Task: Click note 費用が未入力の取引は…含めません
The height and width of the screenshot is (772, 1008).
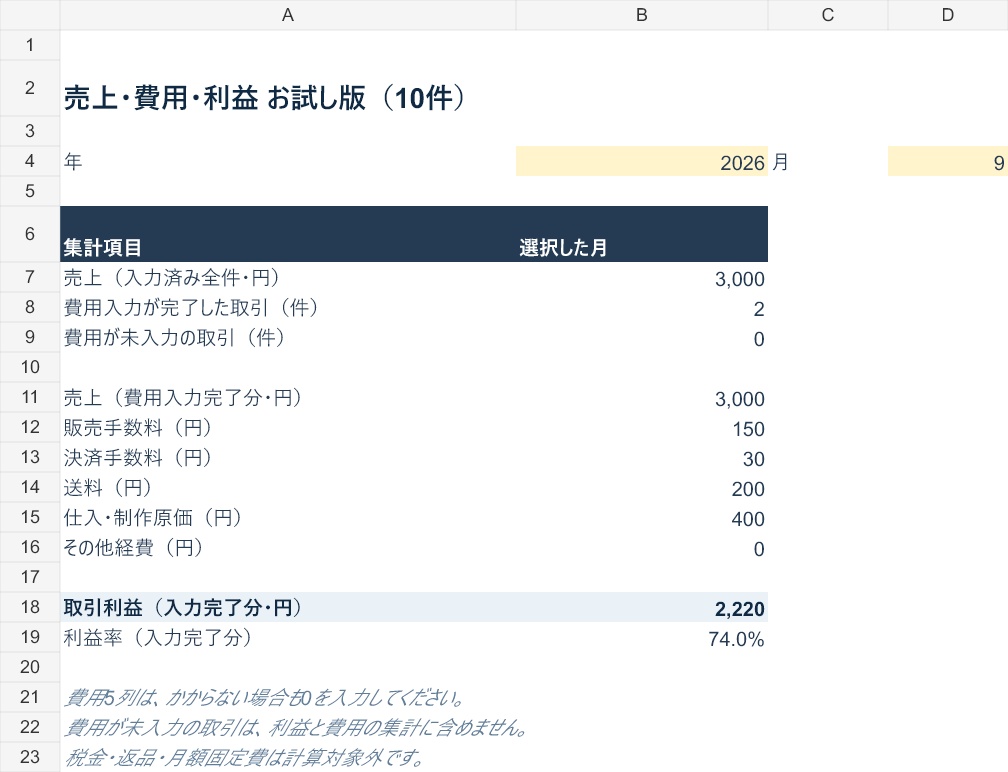Action: pyautogui.click(x=296, y=728)
